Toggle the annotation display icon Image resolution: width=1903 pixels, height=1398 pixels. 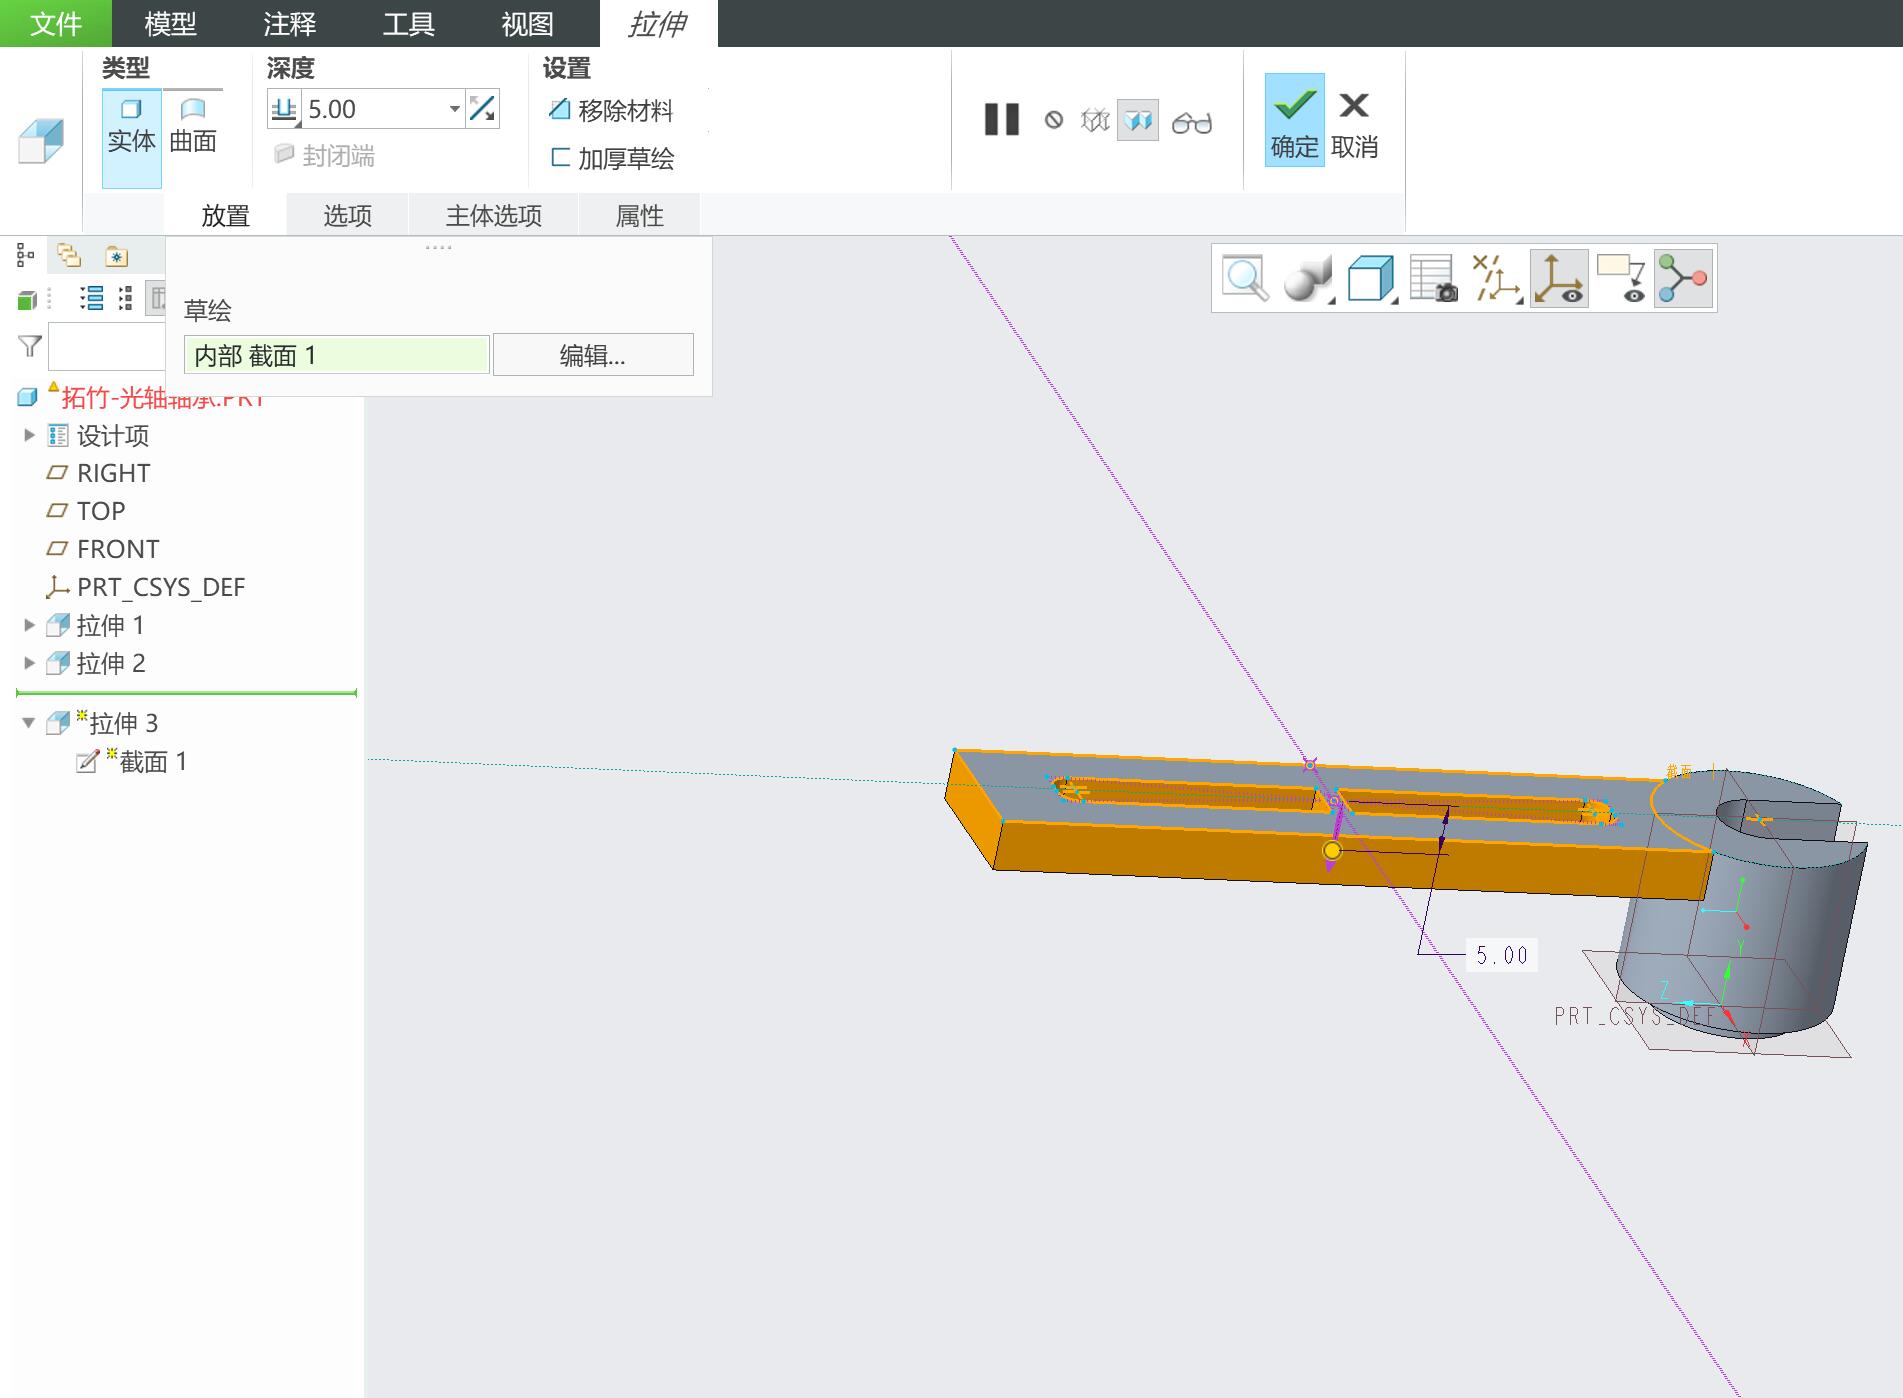pyautogui.click(x=1621, y=279)
